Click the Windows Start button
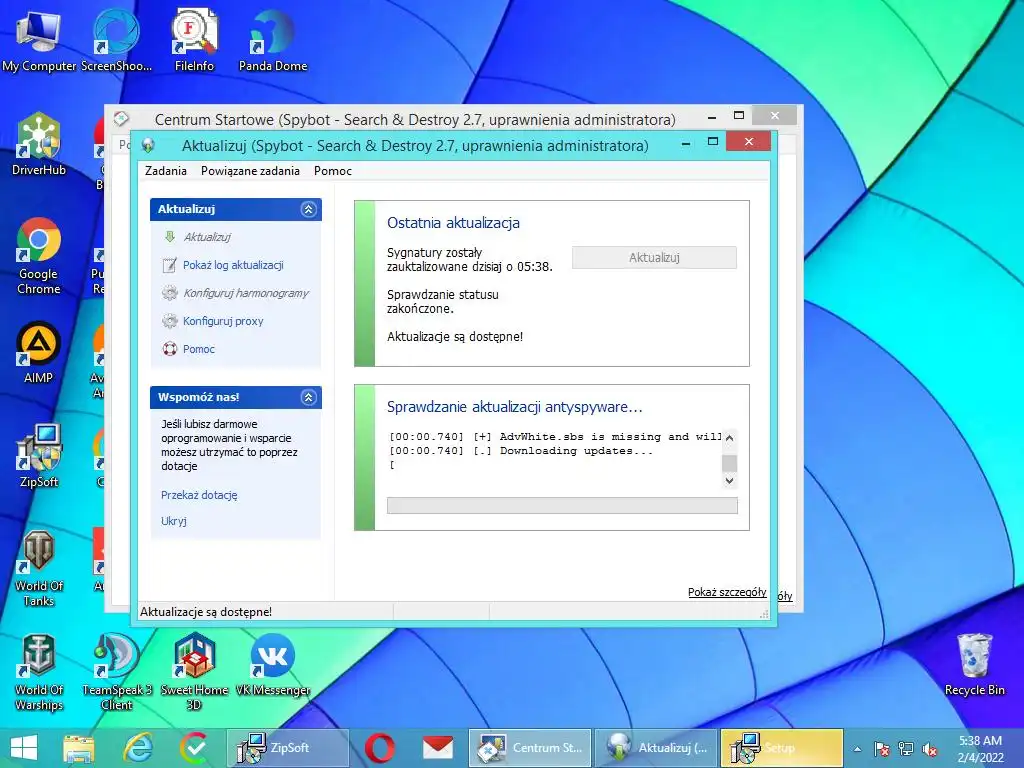Image resolution: width=1024 pixels, height=768 pixels. click(24, 748)
